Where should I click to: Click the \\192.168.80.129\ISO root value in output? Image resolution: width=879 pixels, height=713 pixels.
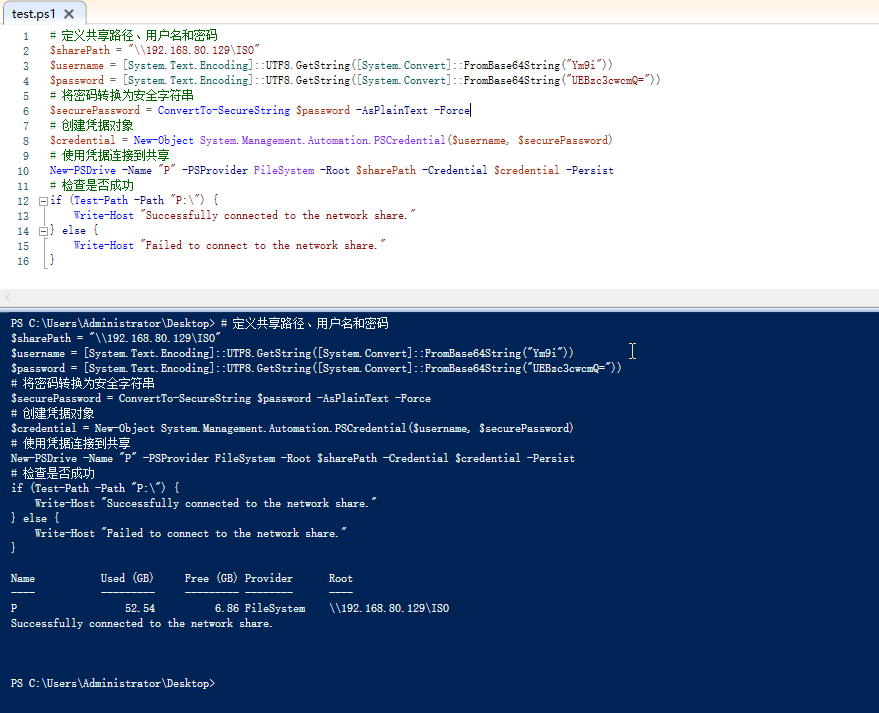tap(388, 608)
